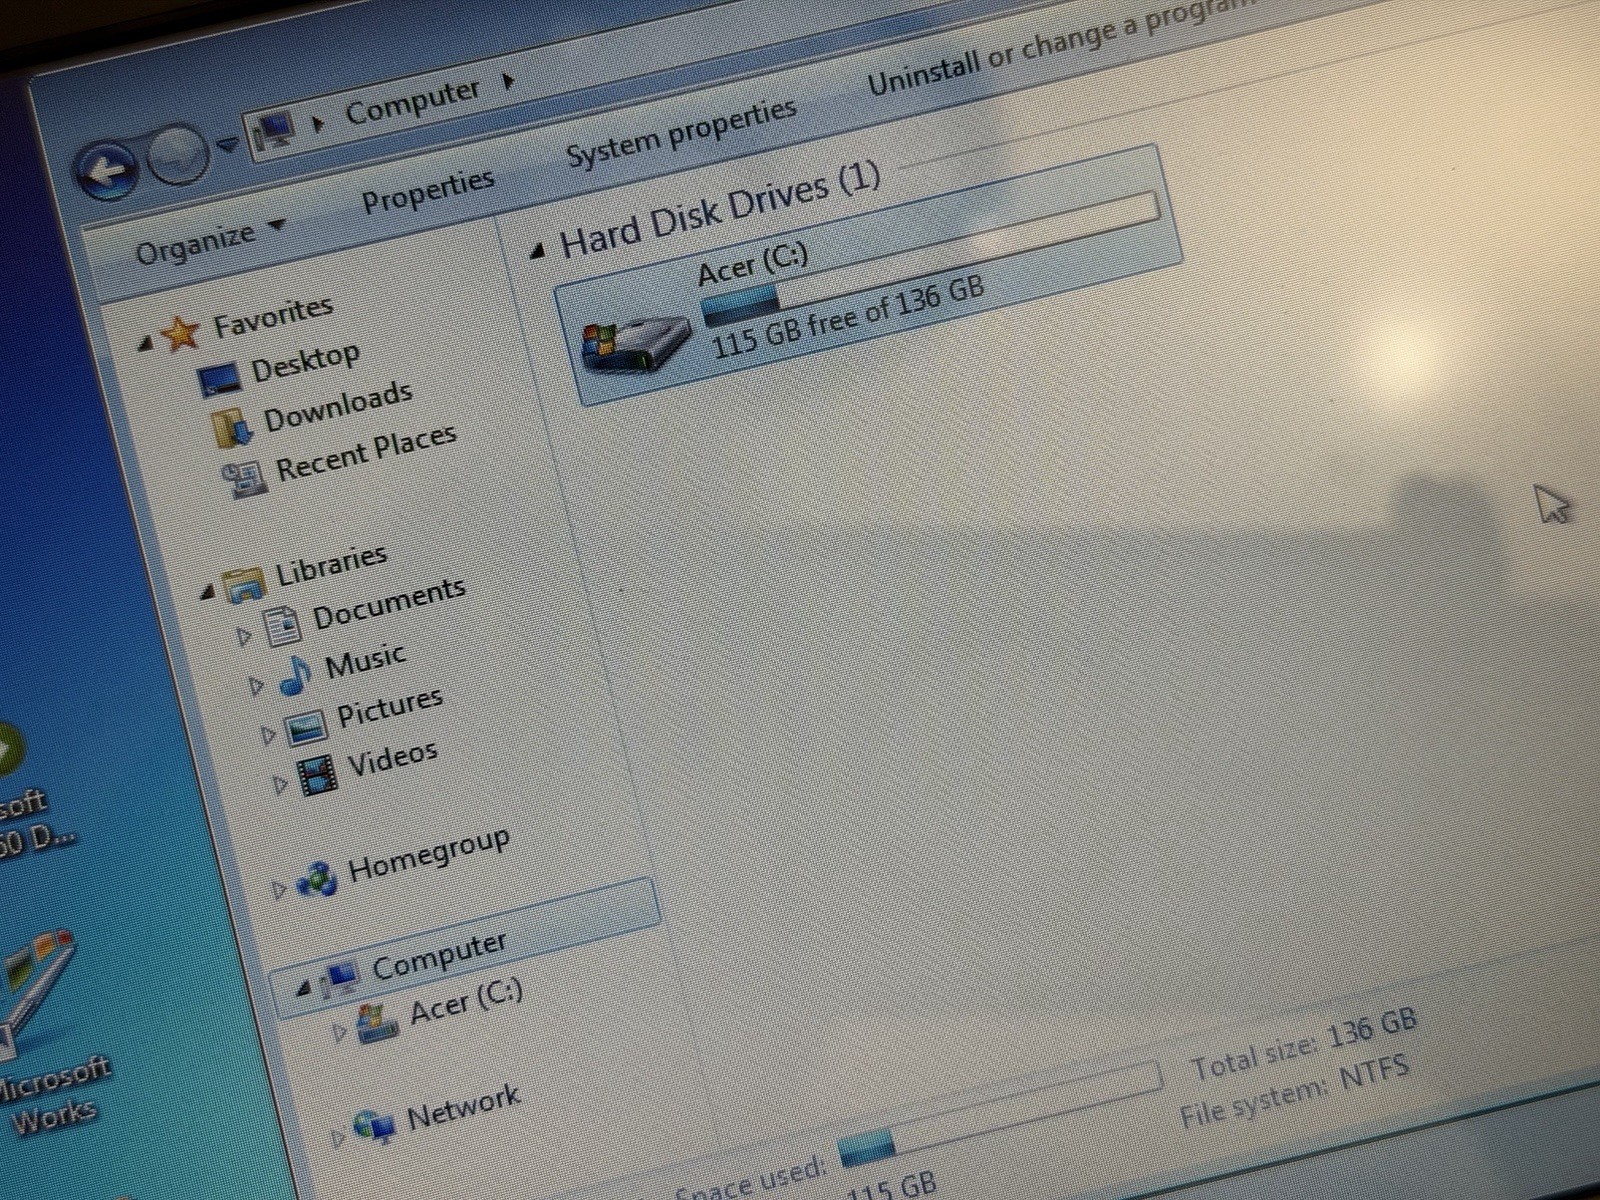Open the Pictures library

(389, 707)
